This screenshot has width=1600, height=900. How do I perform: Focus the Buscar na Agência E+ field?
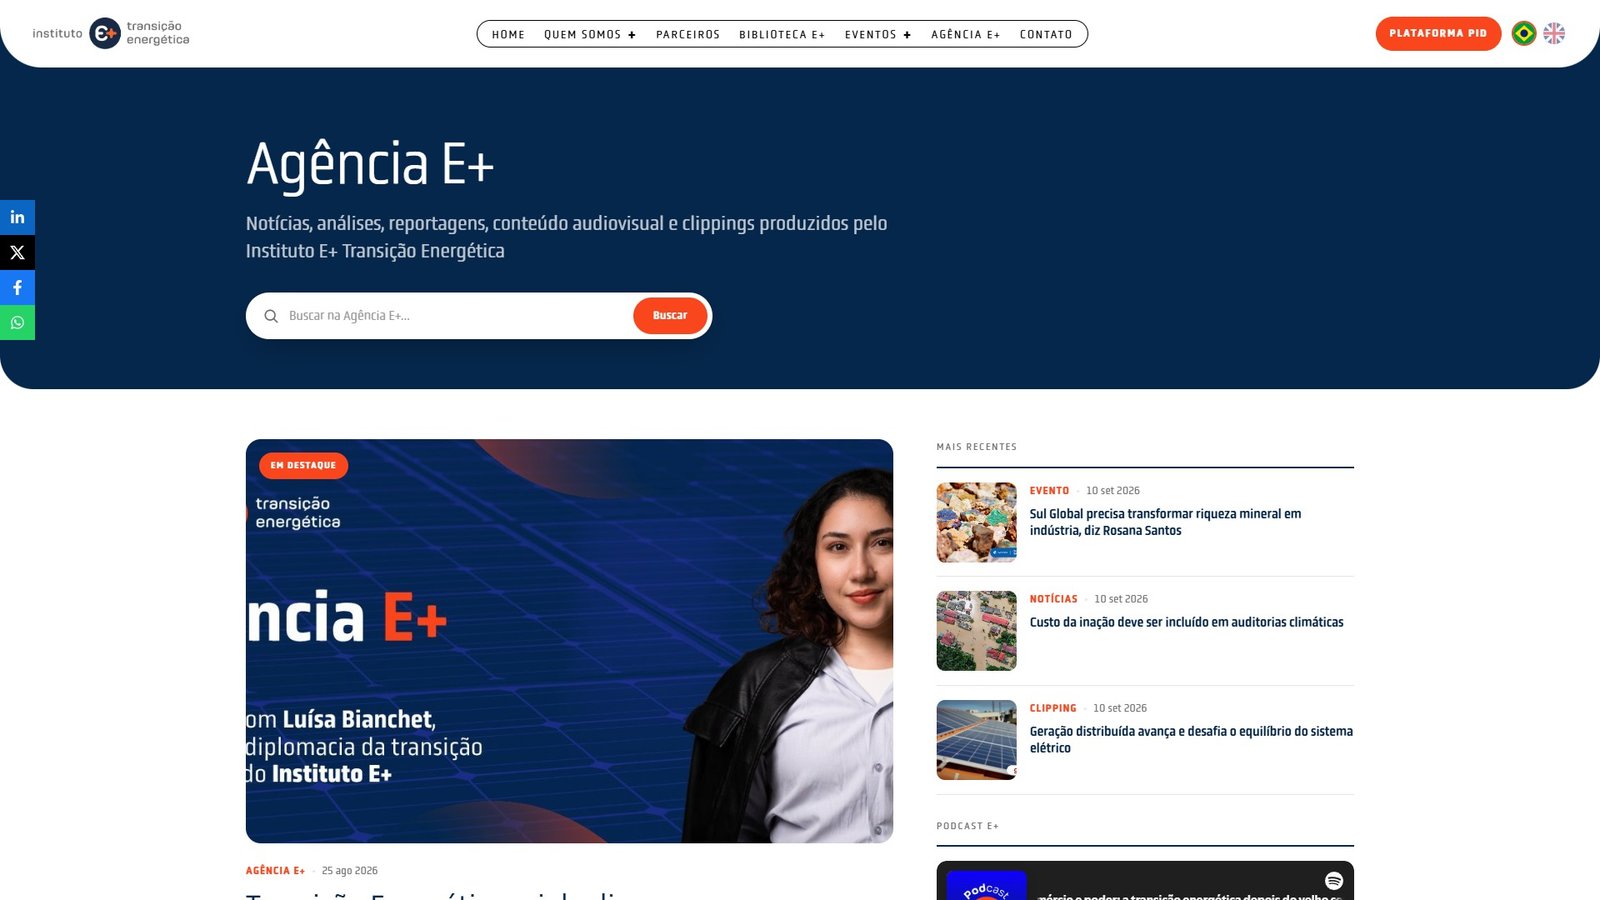click(x=455, y=316)
